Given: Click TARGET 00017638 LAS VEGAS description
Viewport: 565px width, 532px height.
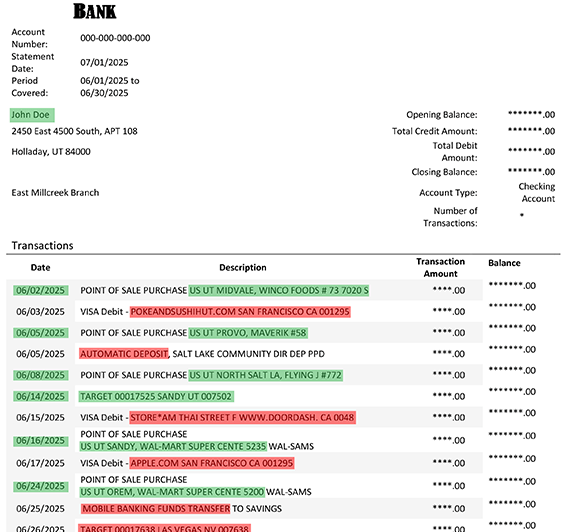Looking at the screenshot, I should 164,528.
